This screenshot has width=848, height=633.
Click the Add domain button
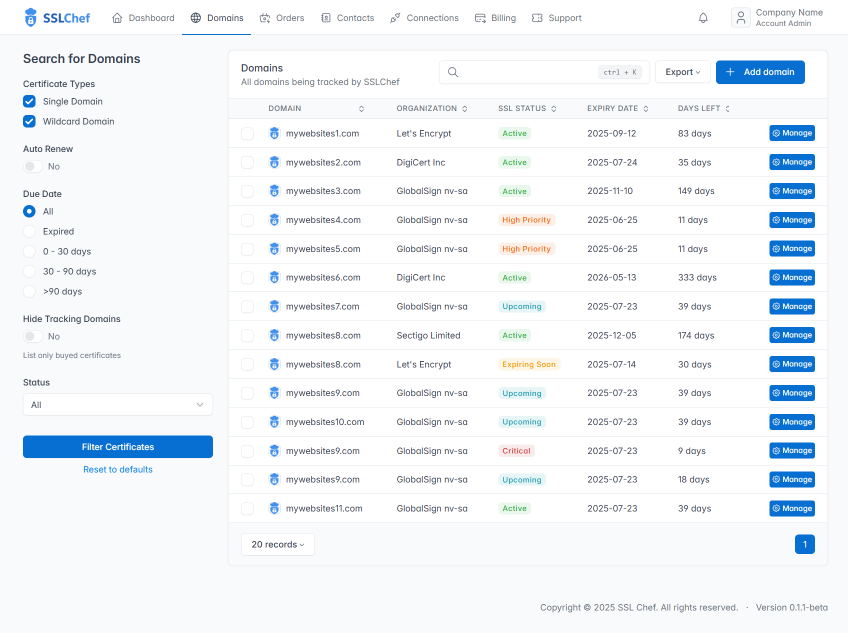click(760, 72)
